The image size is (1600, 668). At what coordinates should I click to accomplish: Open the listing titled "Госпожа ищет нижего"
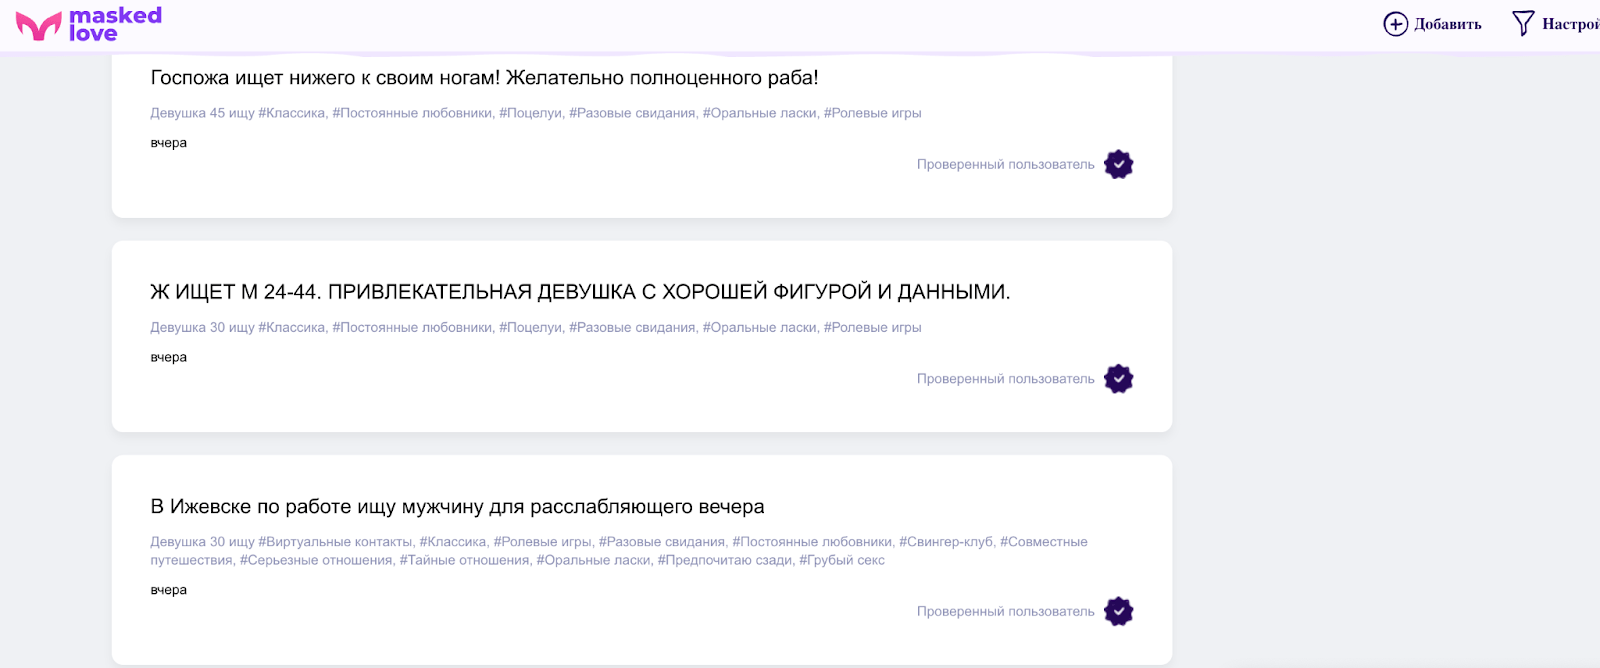484,78
